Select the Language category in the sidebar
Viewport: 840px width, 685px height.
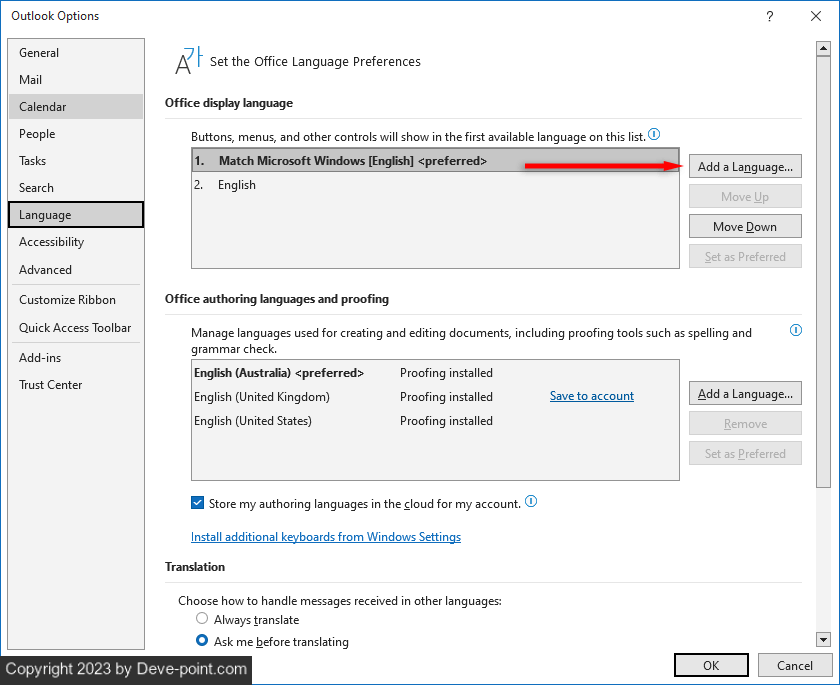(76, 215)
